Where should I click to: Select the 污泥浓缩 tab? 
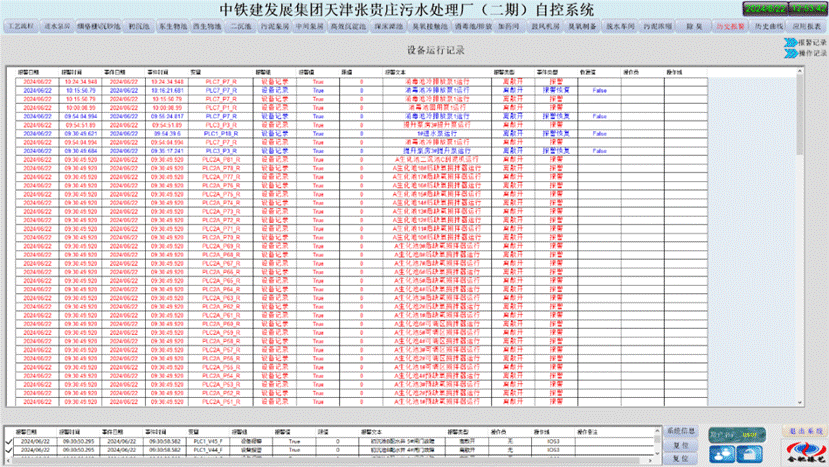[657, 26]
